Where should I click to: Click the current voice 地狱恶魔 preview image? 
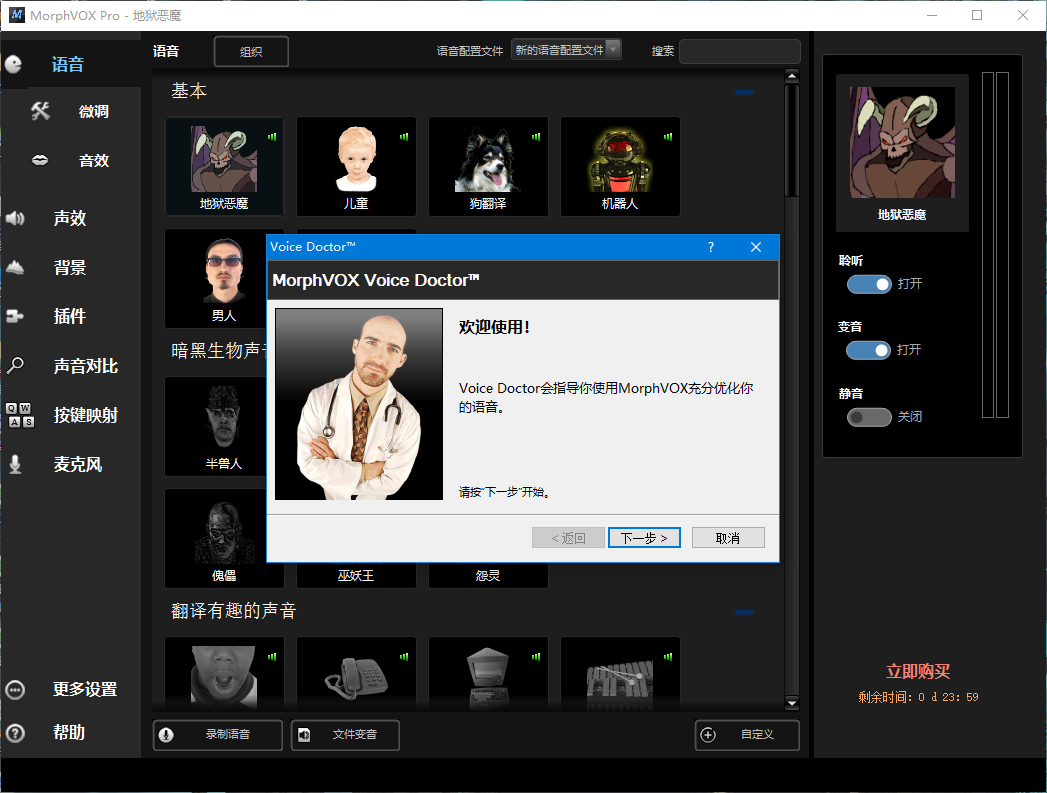(x=902, y=142)
